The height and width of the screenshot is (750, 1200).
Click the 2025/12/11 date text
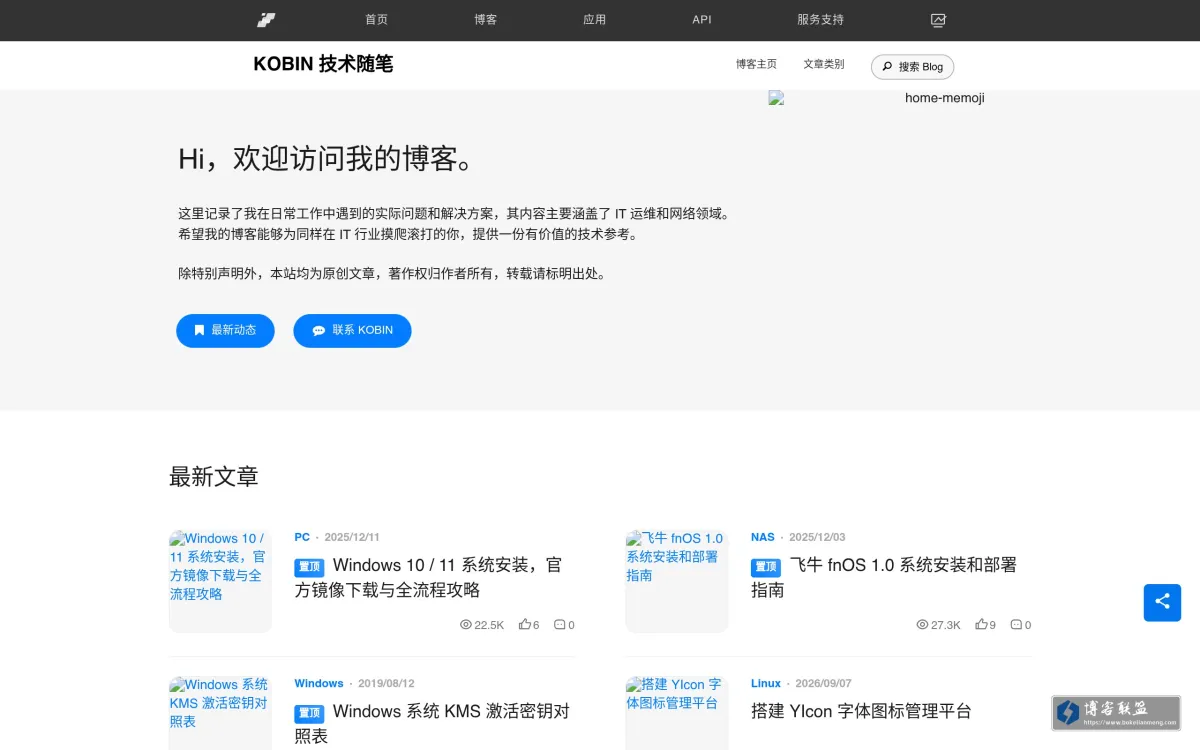click(x=352, y=537)
